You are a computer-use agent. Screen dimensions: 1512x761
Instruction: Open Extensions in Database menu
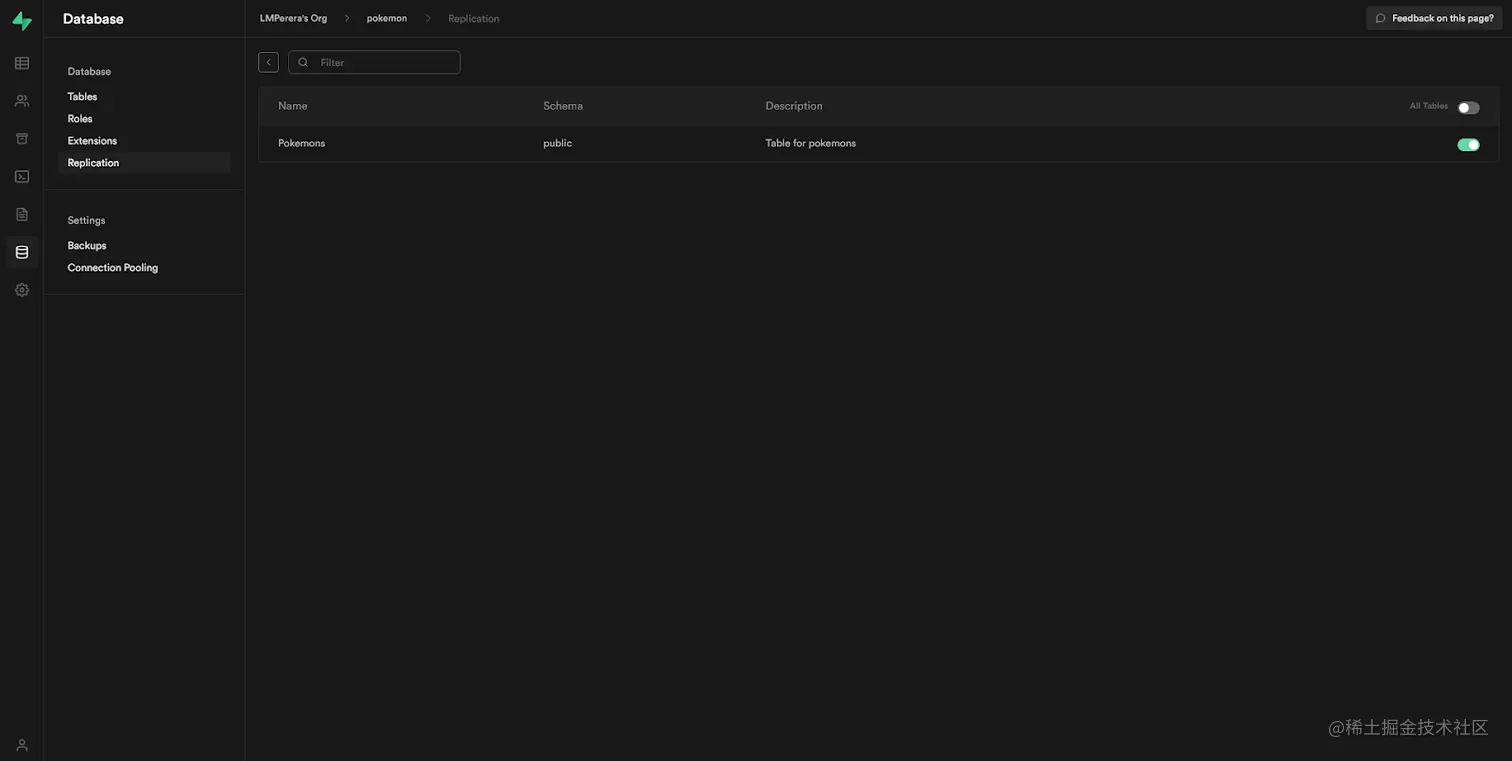point(92,141)
